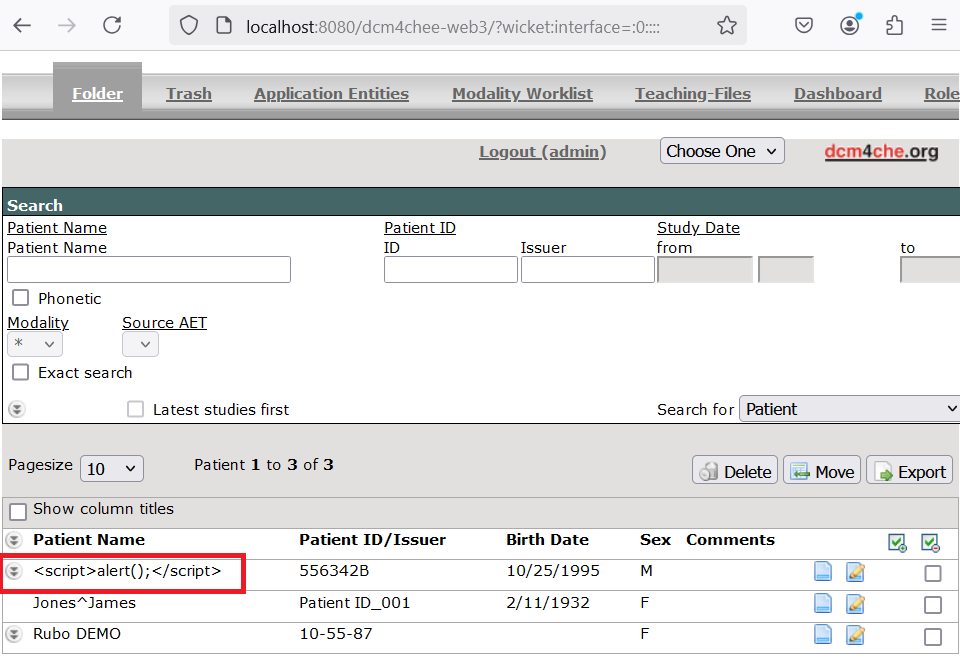Edit Rubo DEMO with pencil icon
Viewport: 960px width, 670px height.
(x=855, y=635)
